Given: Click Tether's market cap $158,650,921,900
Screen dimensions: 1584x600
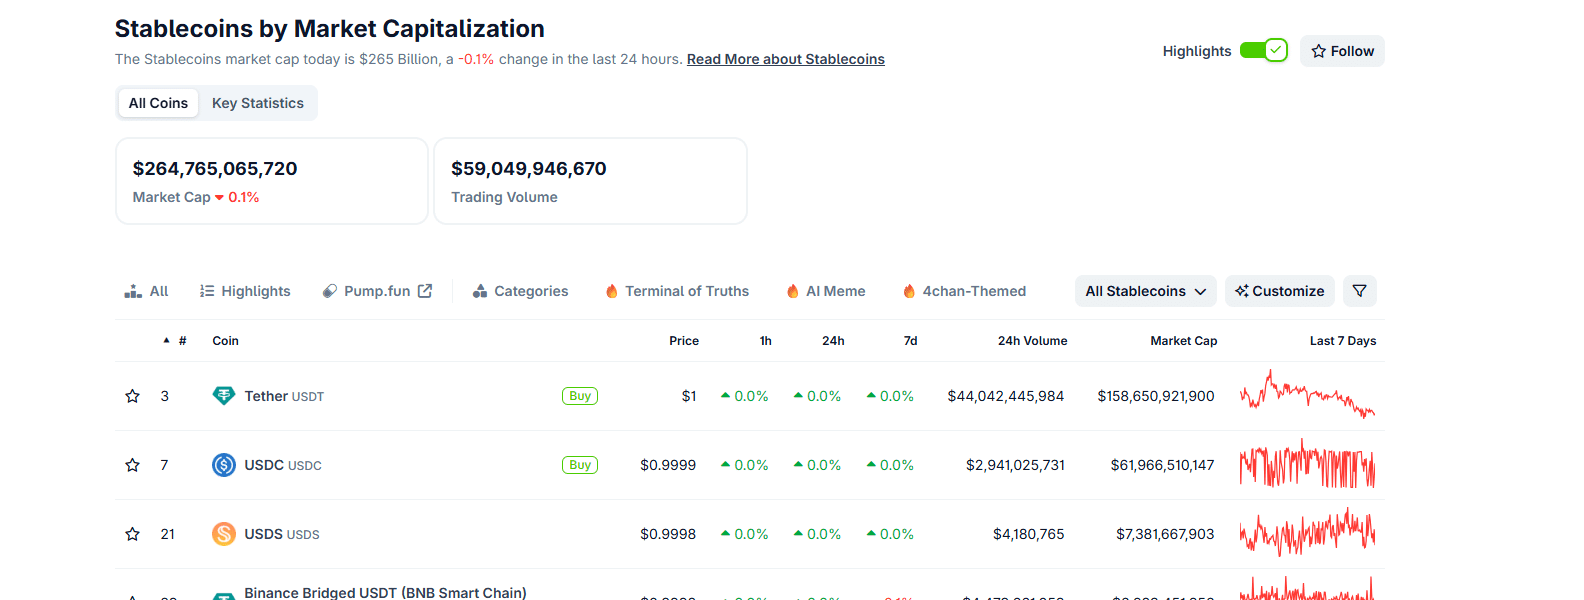Looking at the screenshot, I should (1156, 396).
